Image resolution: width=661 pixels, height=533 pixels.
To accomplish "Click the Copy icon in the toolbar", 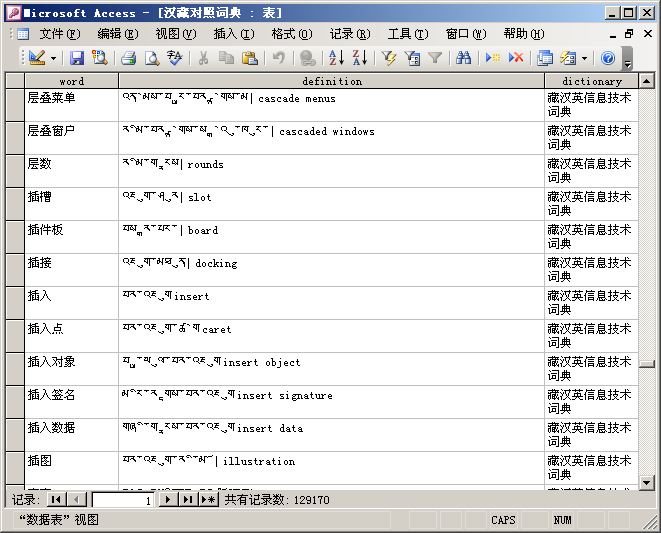I will [x=226, y=58].
